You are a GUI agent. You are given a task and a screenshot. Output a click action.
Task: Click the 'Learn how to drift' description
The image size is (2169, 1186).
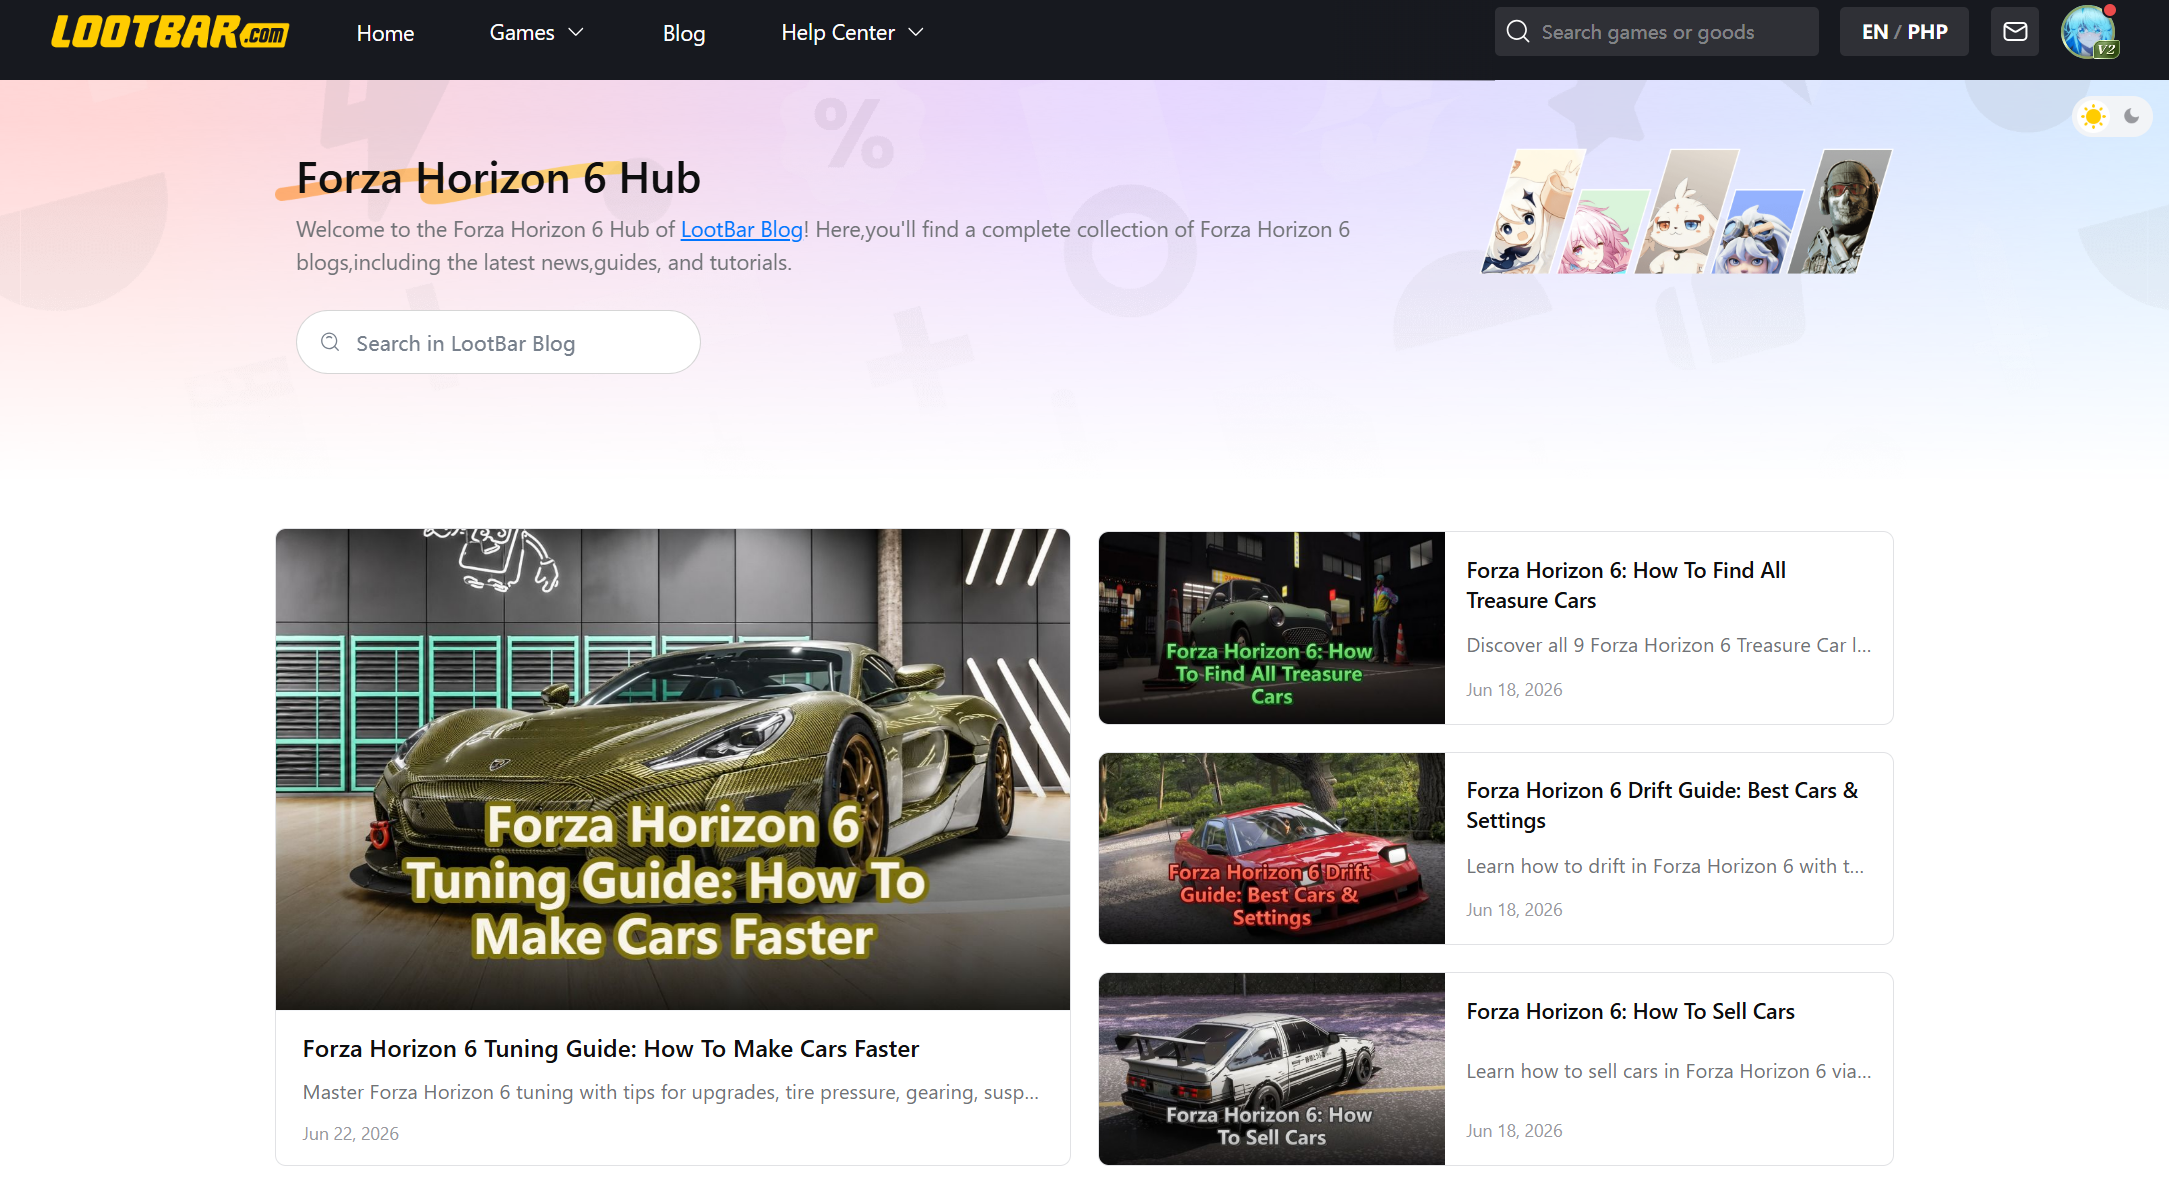point(1665,867)
